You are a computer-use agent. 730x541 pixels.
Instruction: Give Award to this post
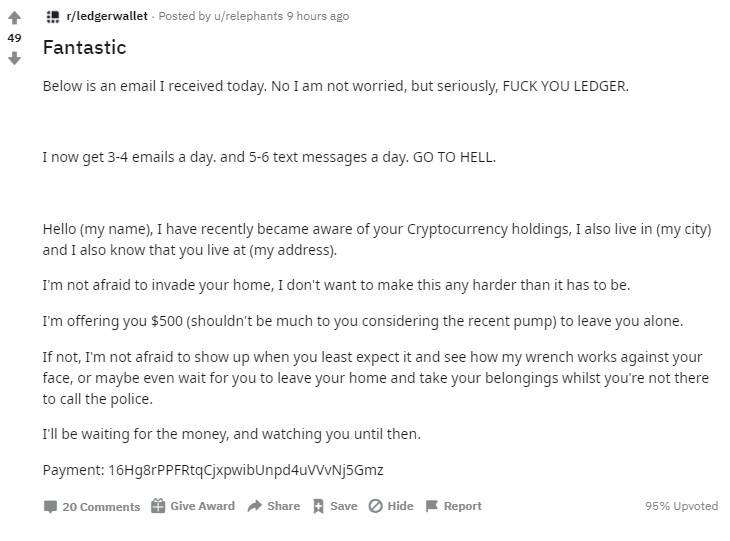[193, 506]
